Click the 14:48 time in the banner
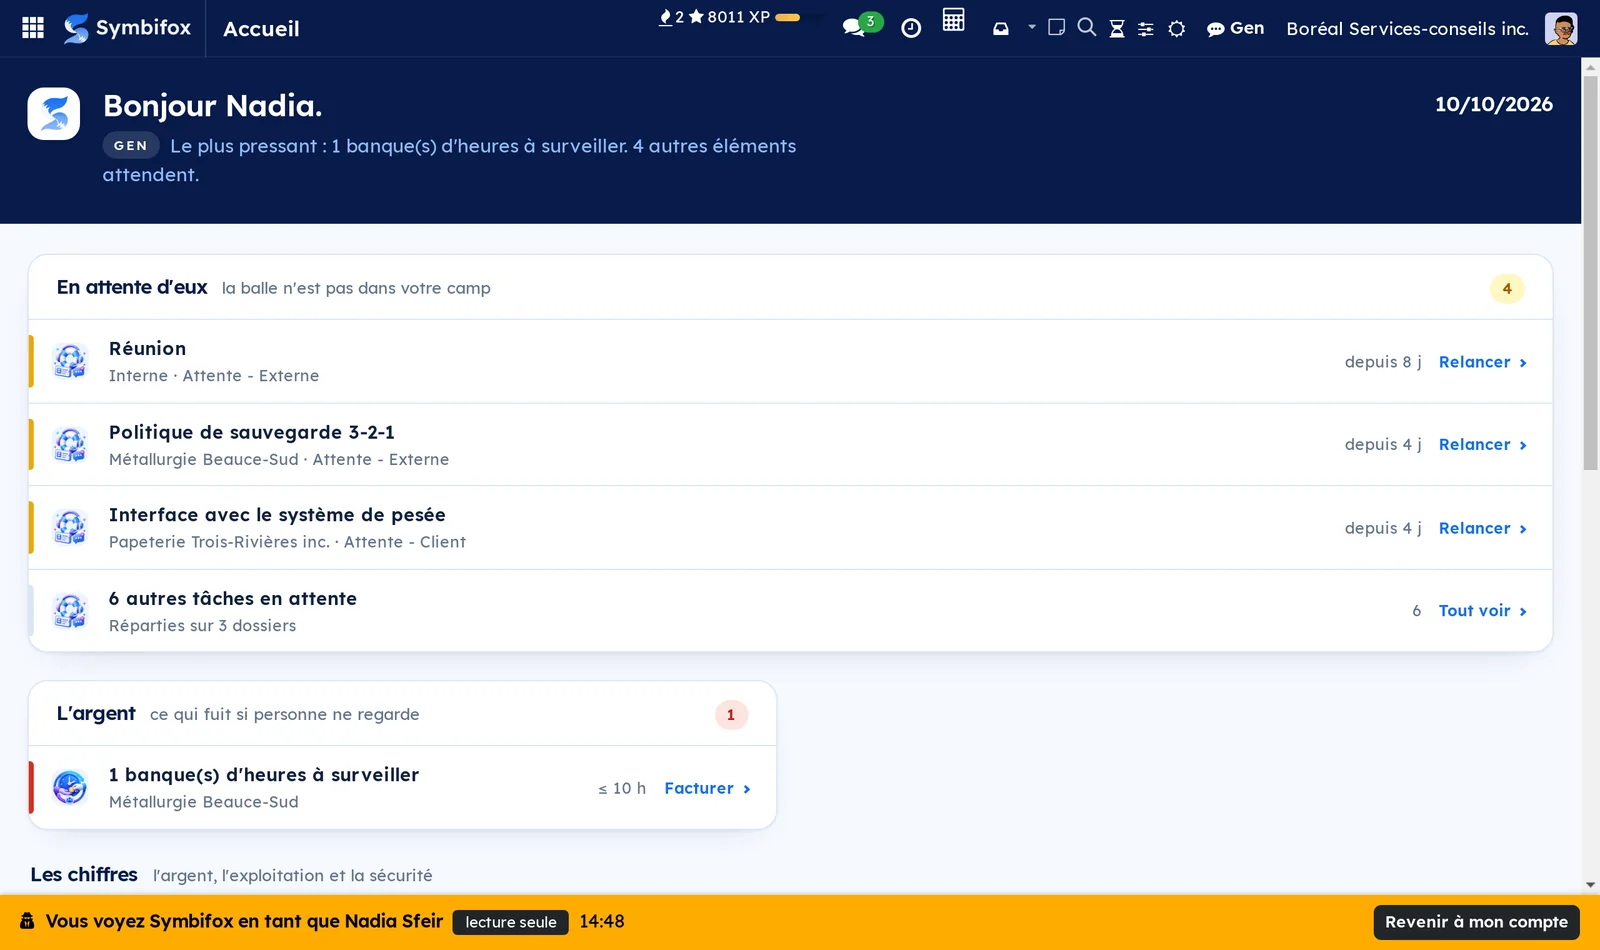Screen dimensions: 1600x950 click(602, 921)
